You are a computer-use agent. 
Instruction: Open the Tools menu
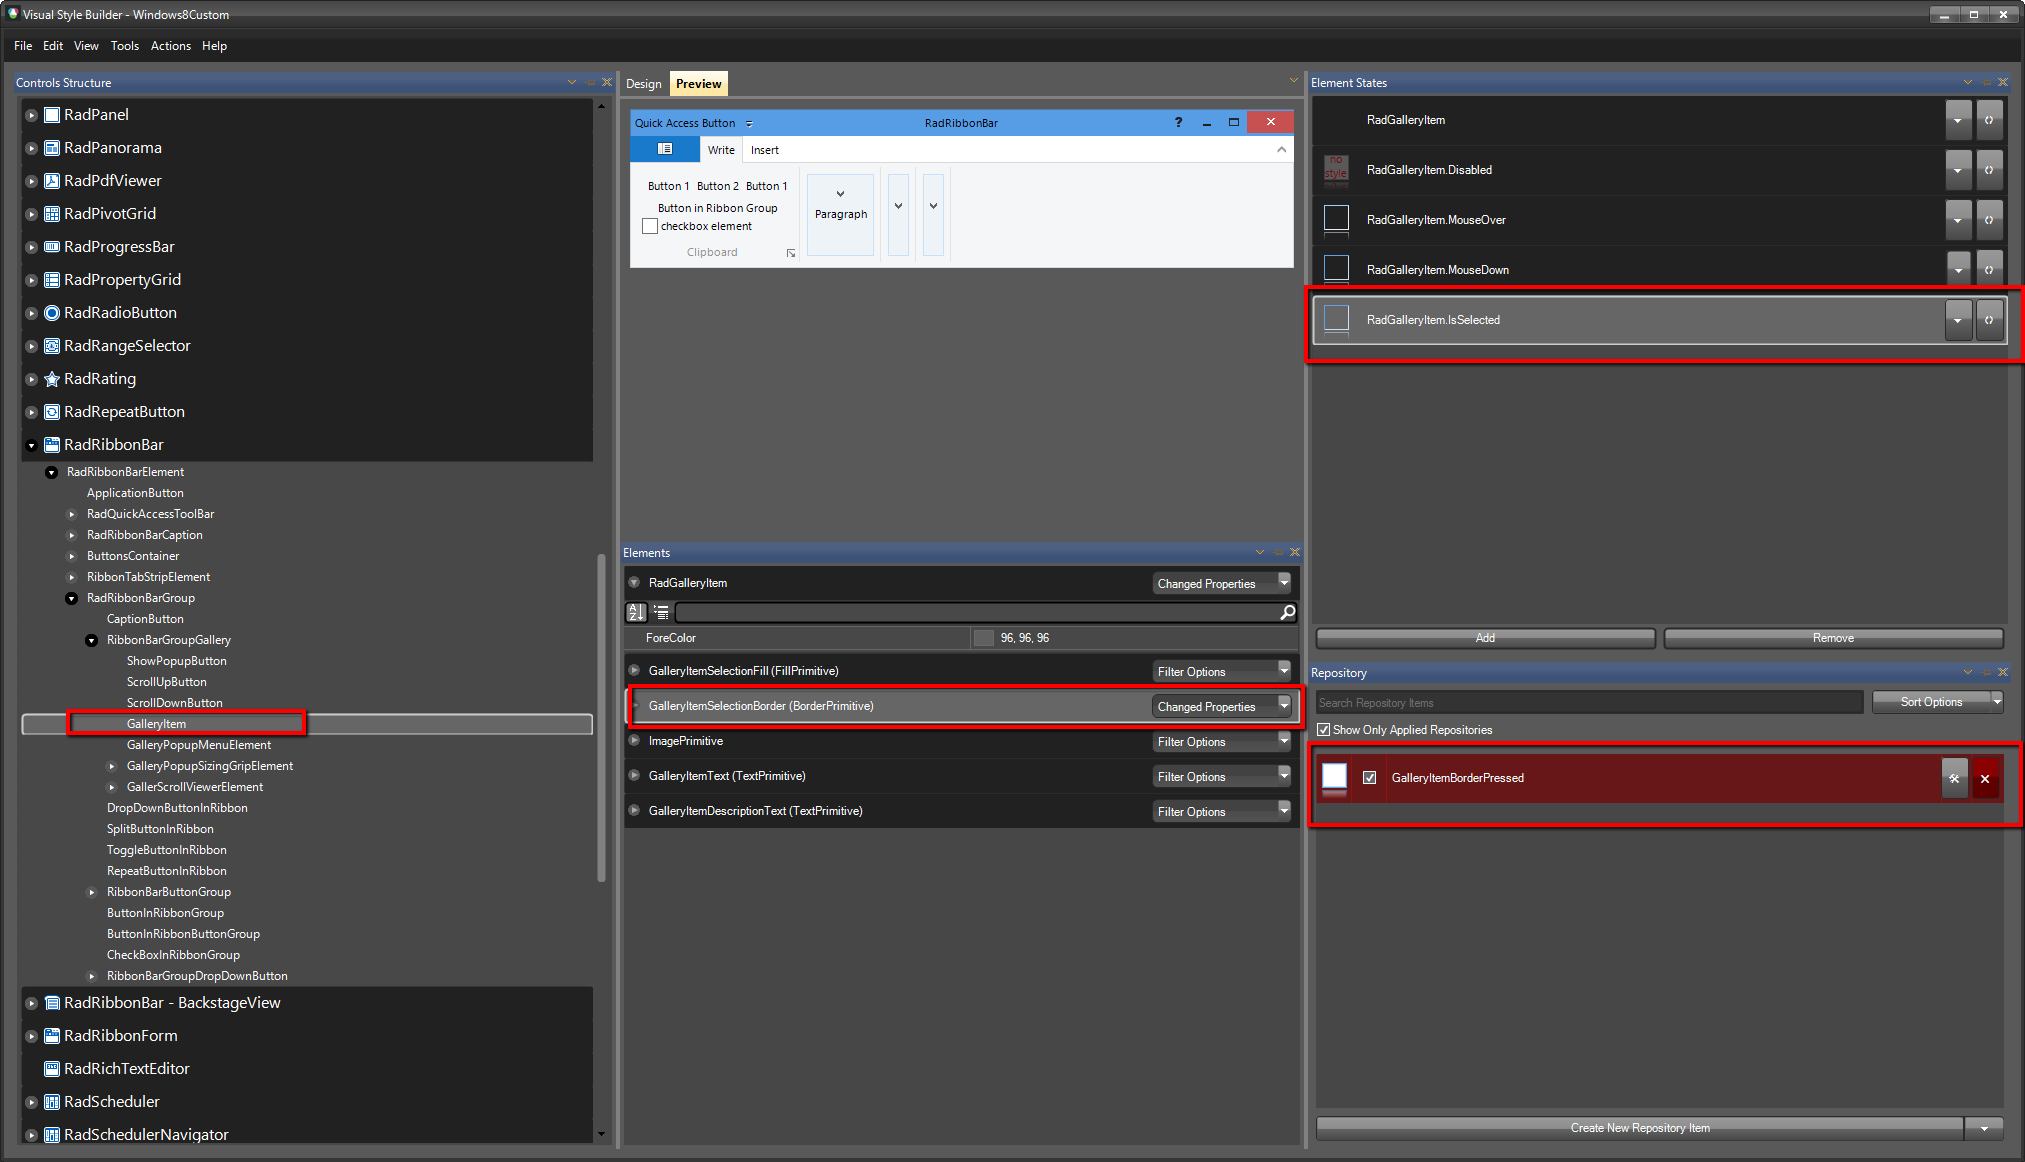point(124,46)
